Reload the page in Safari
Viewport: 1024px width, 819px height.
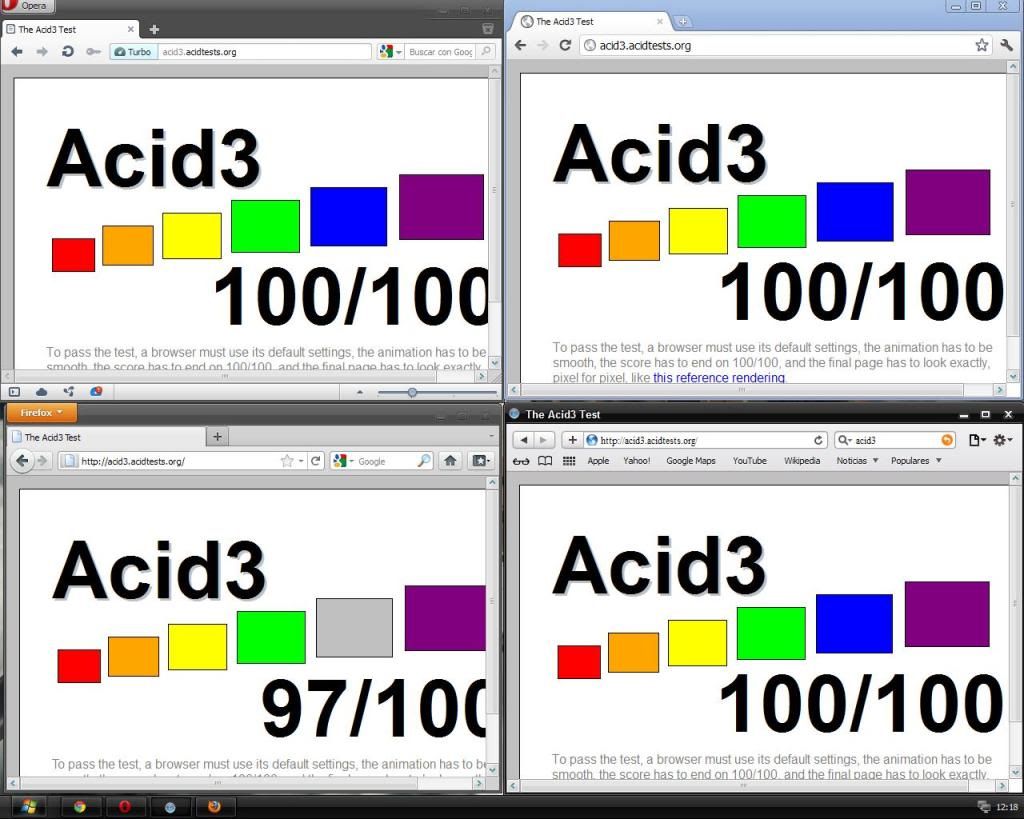(x=818, y=440)
